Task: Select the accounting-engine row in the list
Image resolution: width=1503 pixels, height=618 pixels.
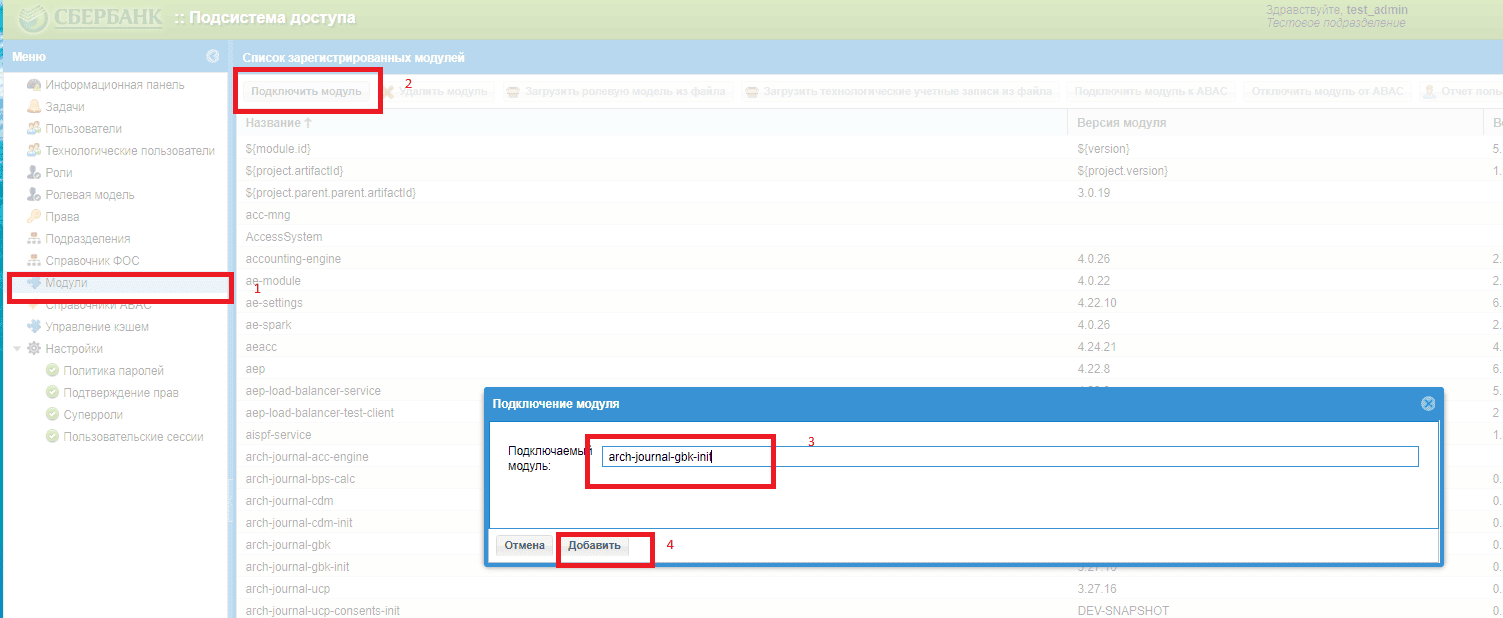Action: coord(293,259)
